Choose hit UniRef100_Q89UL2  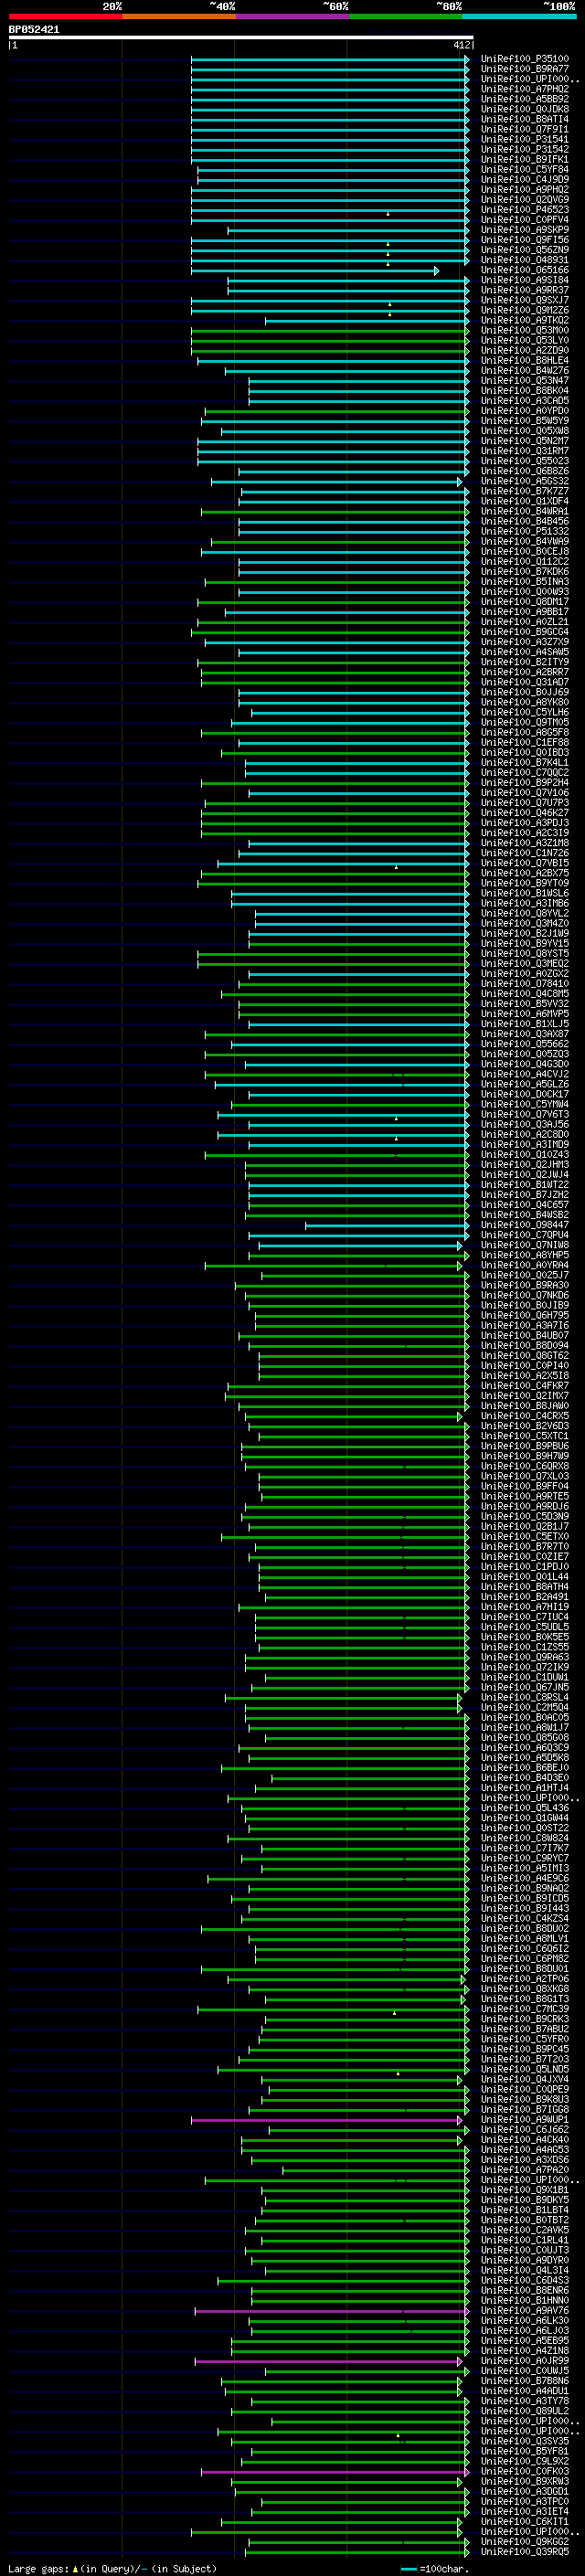[x=524, y=2411]
